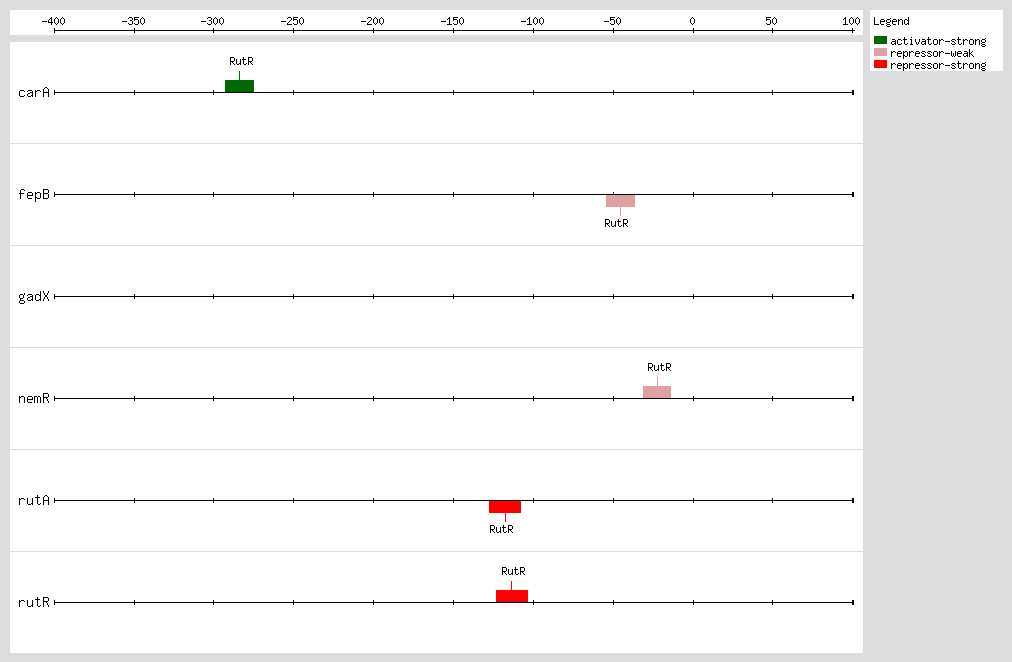This screenshot has height=662, width=1012.
Task: Click the -200 axis tick label
Action: pos(372,21)
